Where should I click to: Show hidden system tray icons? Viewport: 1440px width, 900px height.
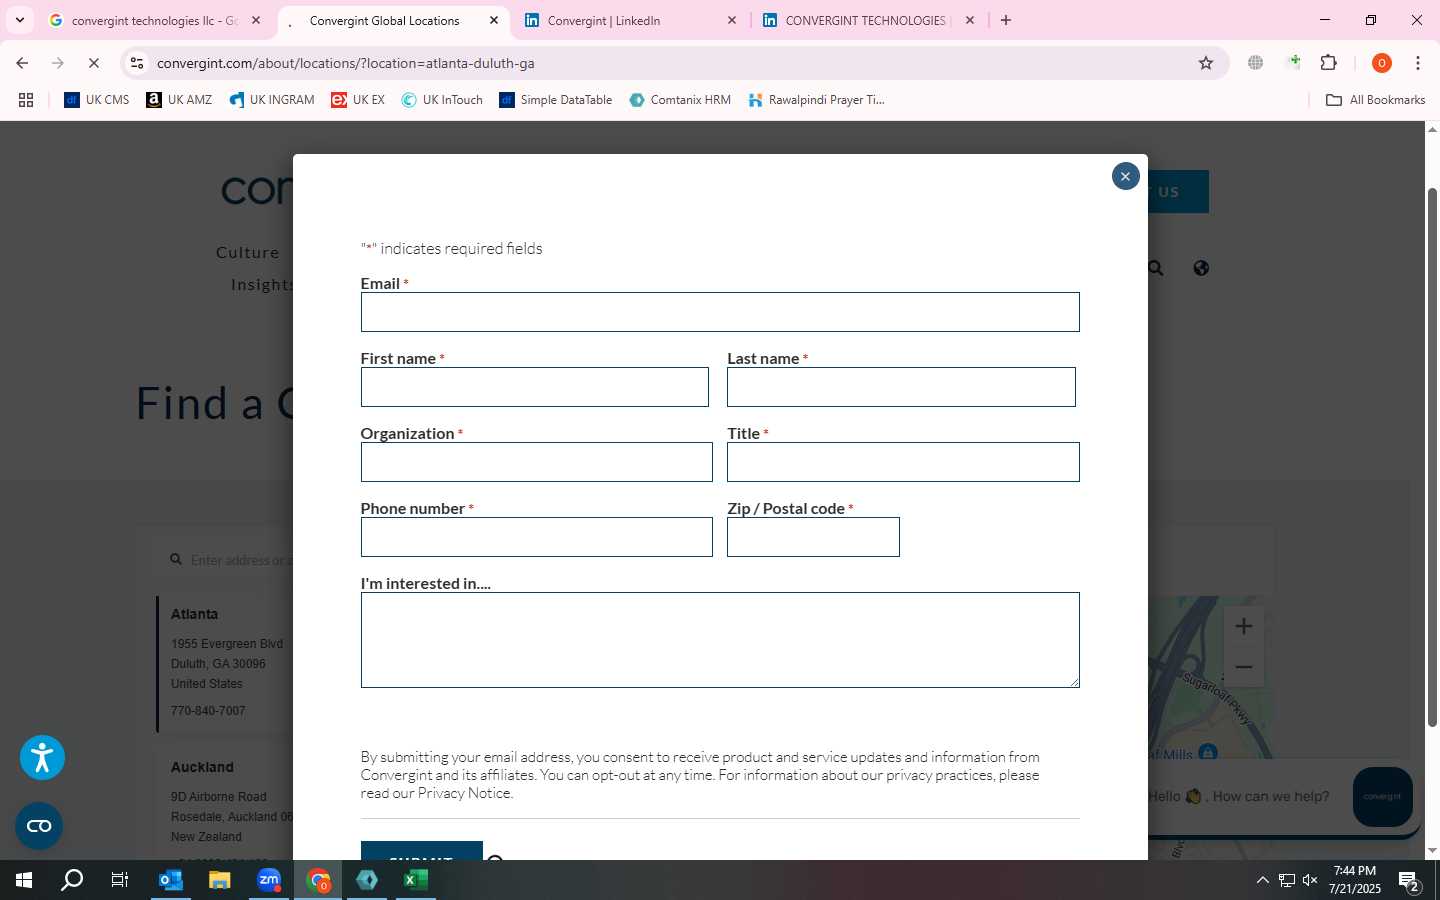1262,880
